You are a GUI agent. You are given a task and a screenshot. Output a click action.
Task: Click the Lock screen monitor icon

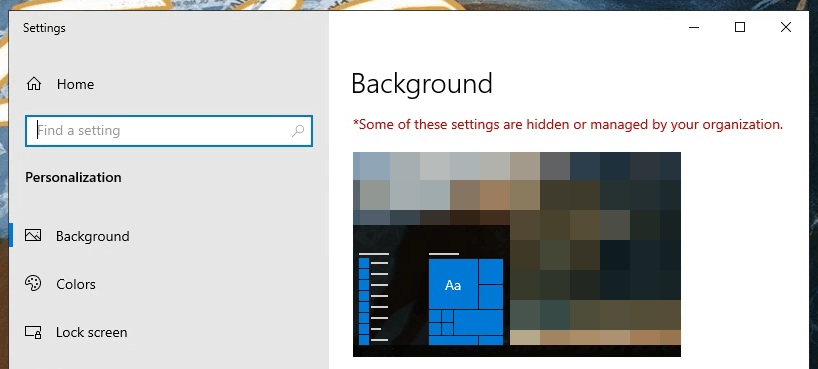pyautogui.click(x=33, y=332)
